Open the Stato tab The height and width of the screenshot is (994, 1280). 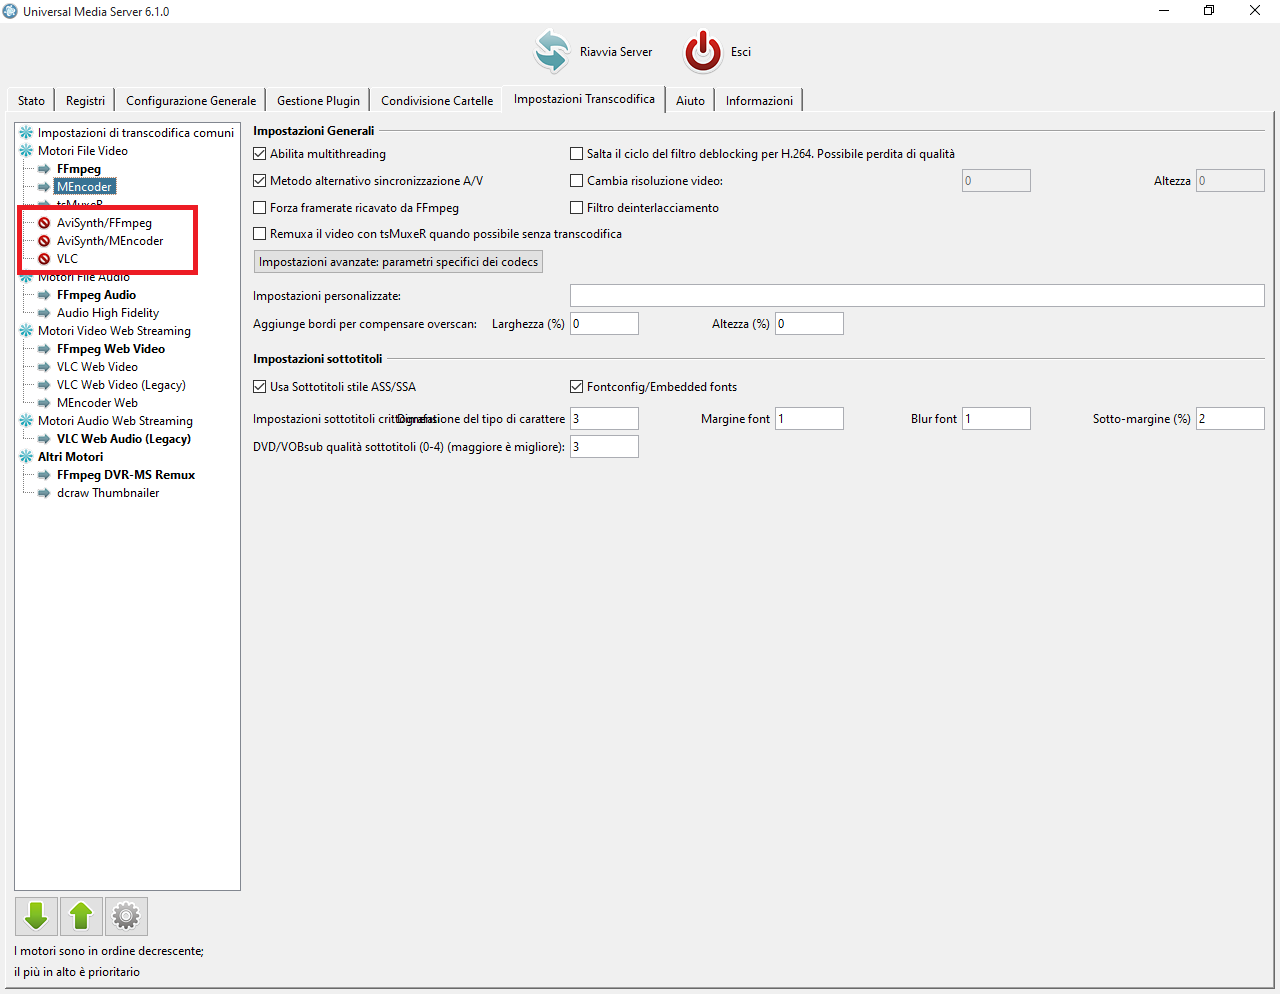point(31,101)
